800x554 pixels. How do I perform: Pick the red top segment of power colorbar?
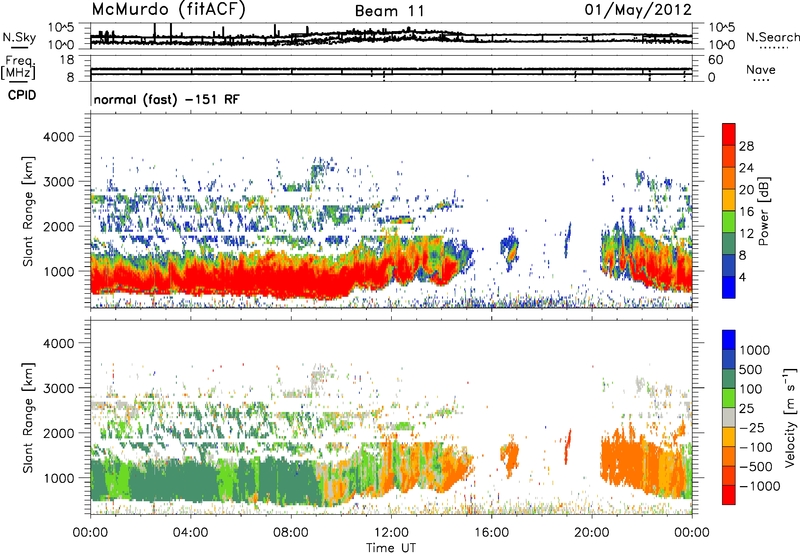(x=729, y=134)
